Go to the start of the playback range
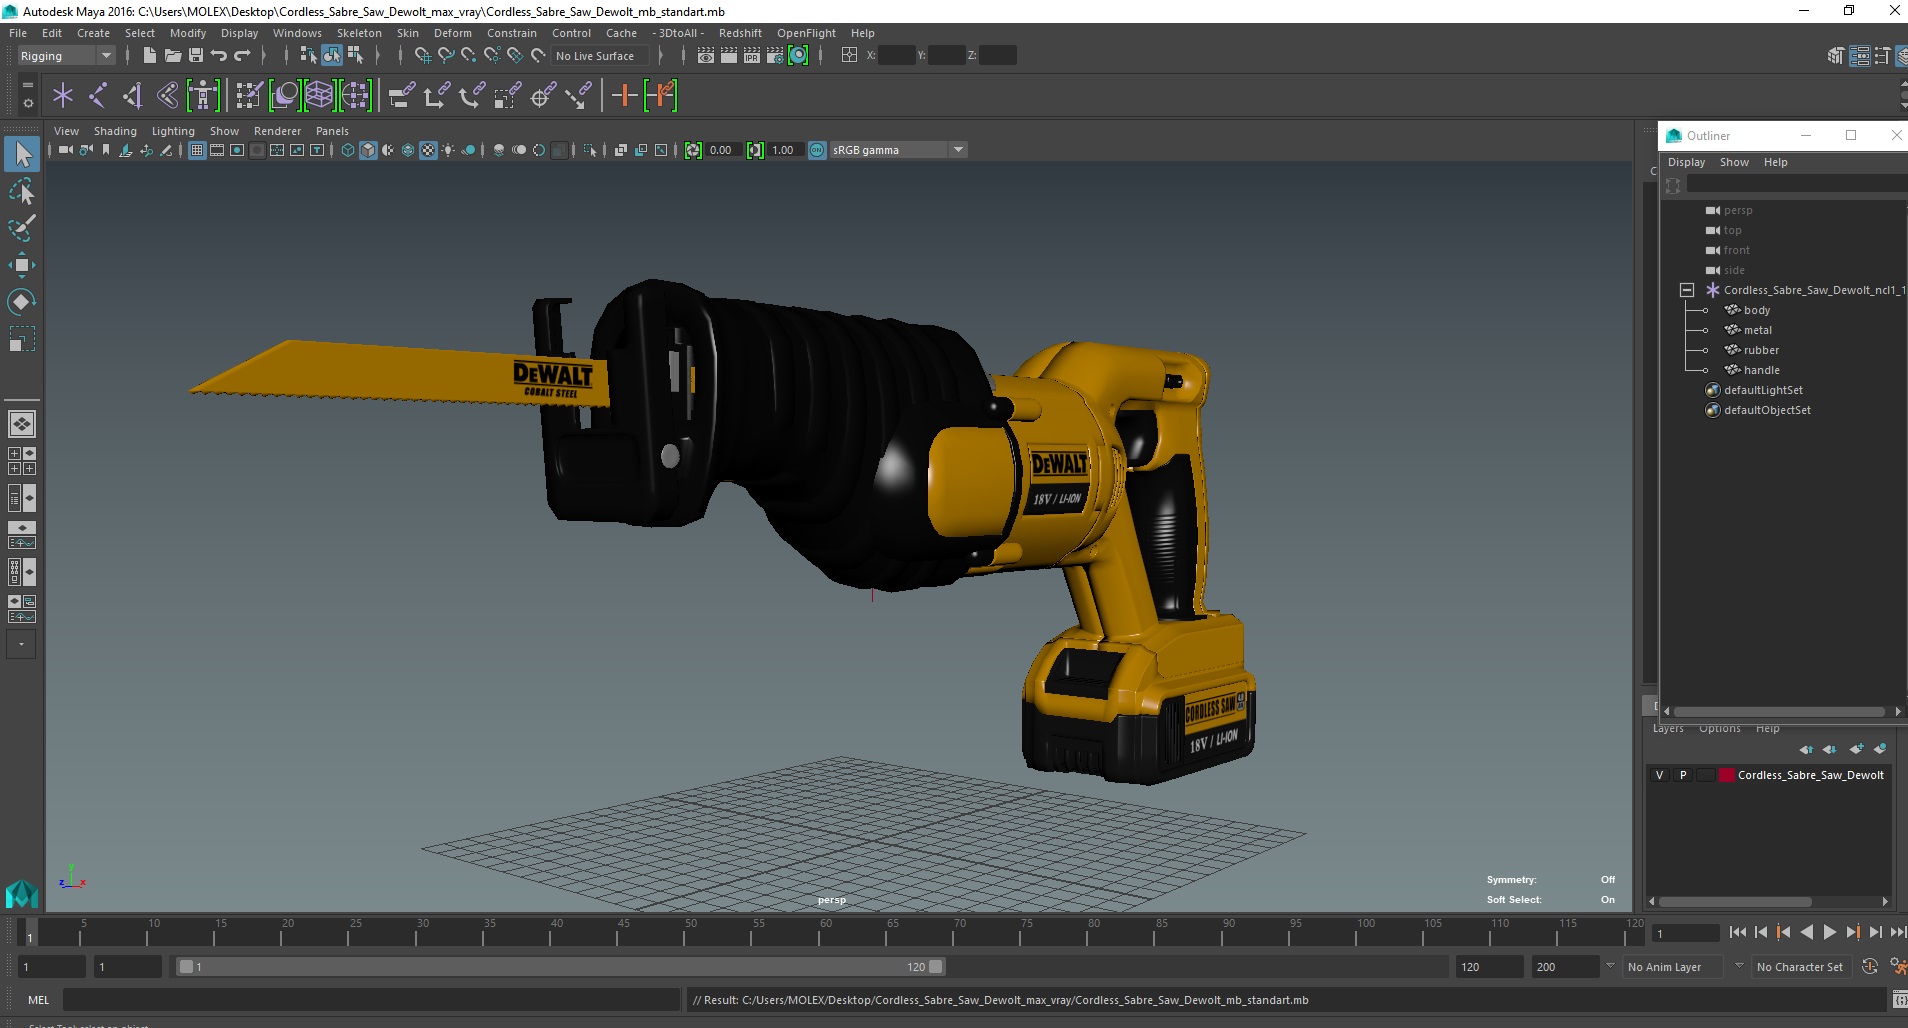Viewport: 1908px width, 1028px height. pyautogui.click(x=1737, y=932)
